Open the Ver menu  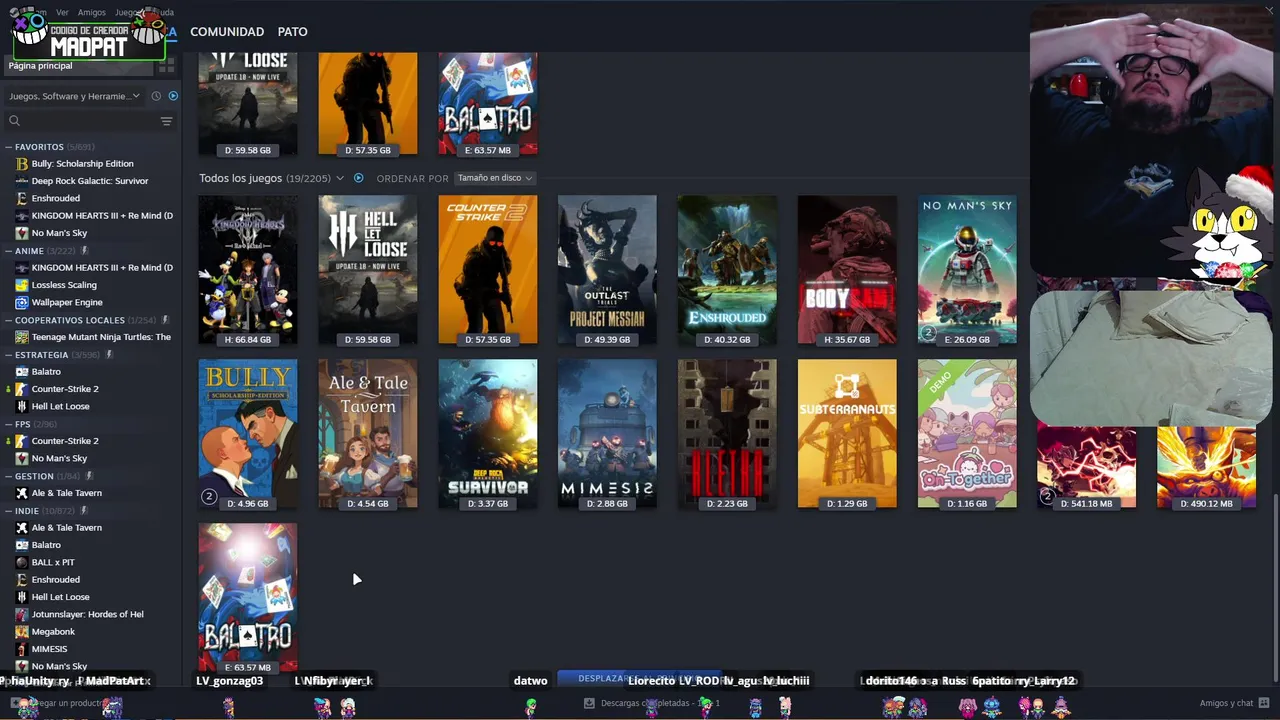pyautogui.click(x=62, y=12)
